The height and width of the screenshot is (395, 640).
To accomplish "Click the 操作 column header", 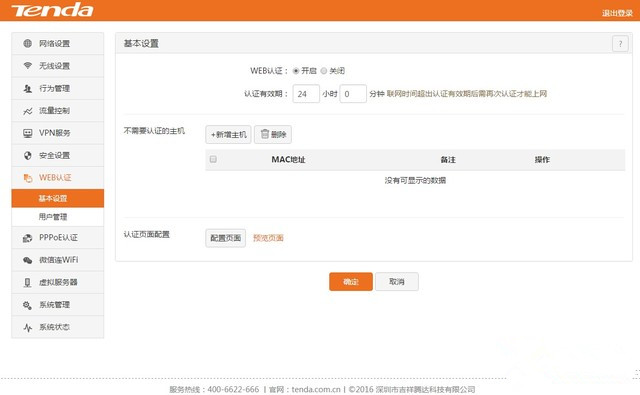I will coord(542,160).
